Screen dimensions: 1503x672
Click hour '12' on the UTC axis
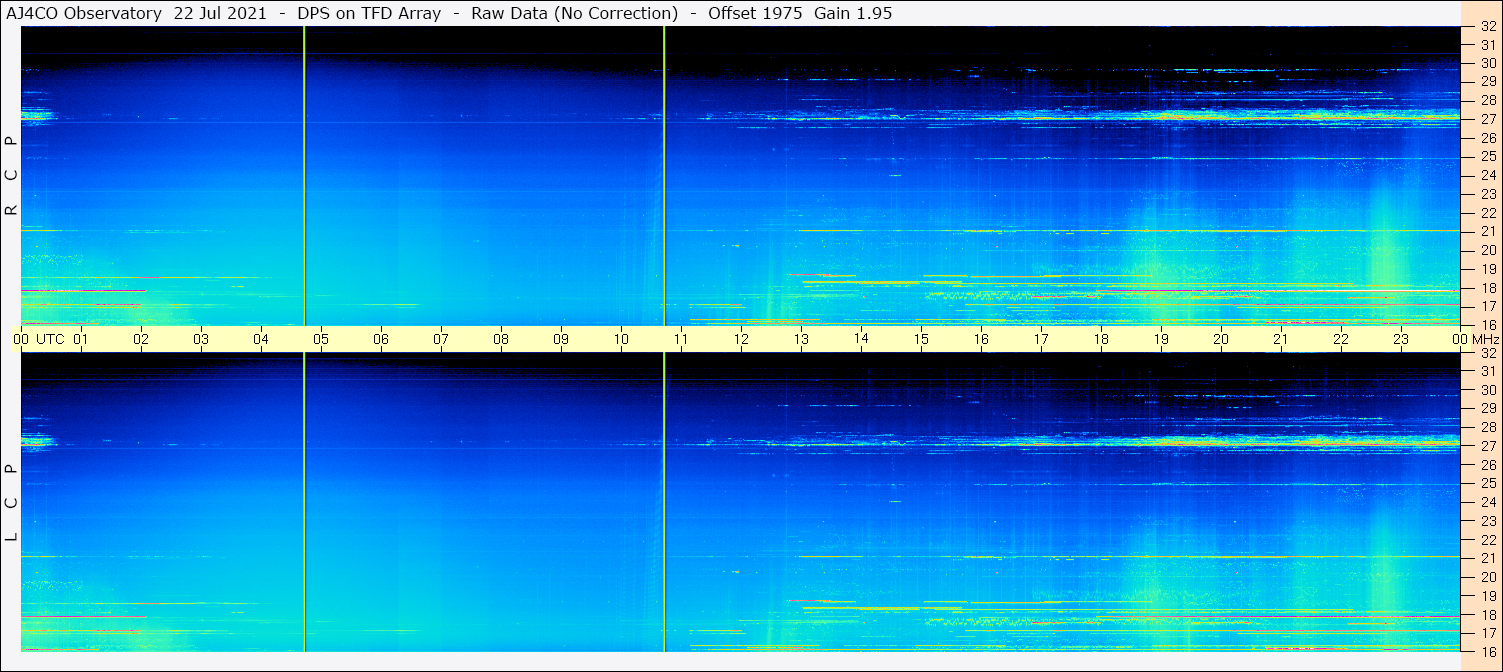point(741,339)
